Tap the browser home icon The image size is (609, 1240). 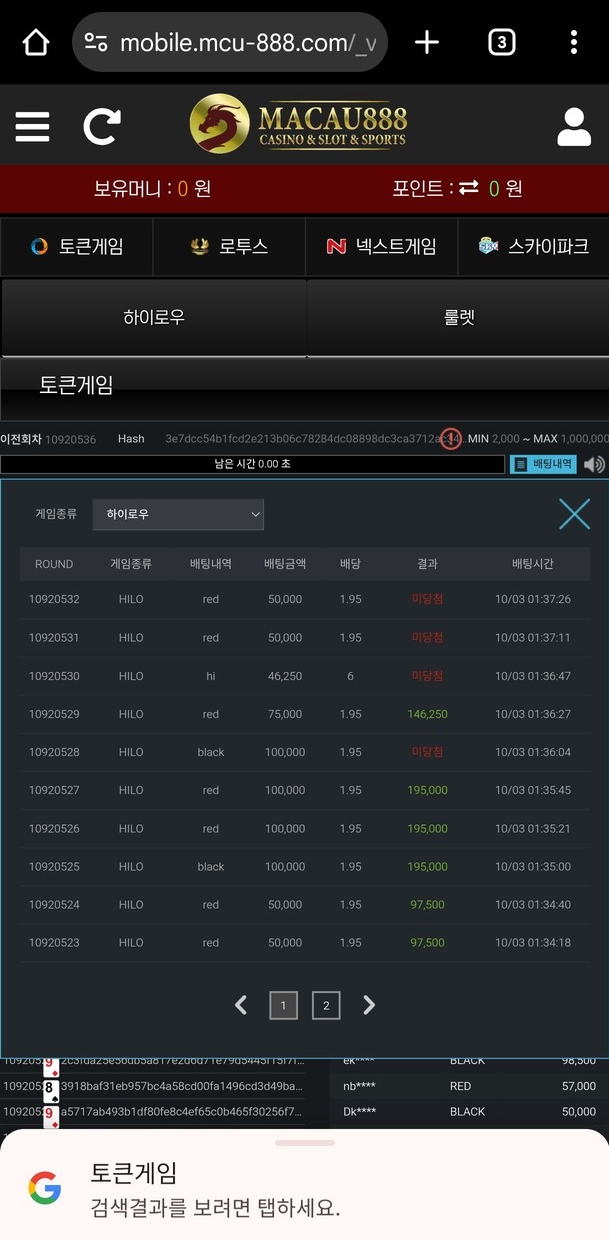[36, 42]
